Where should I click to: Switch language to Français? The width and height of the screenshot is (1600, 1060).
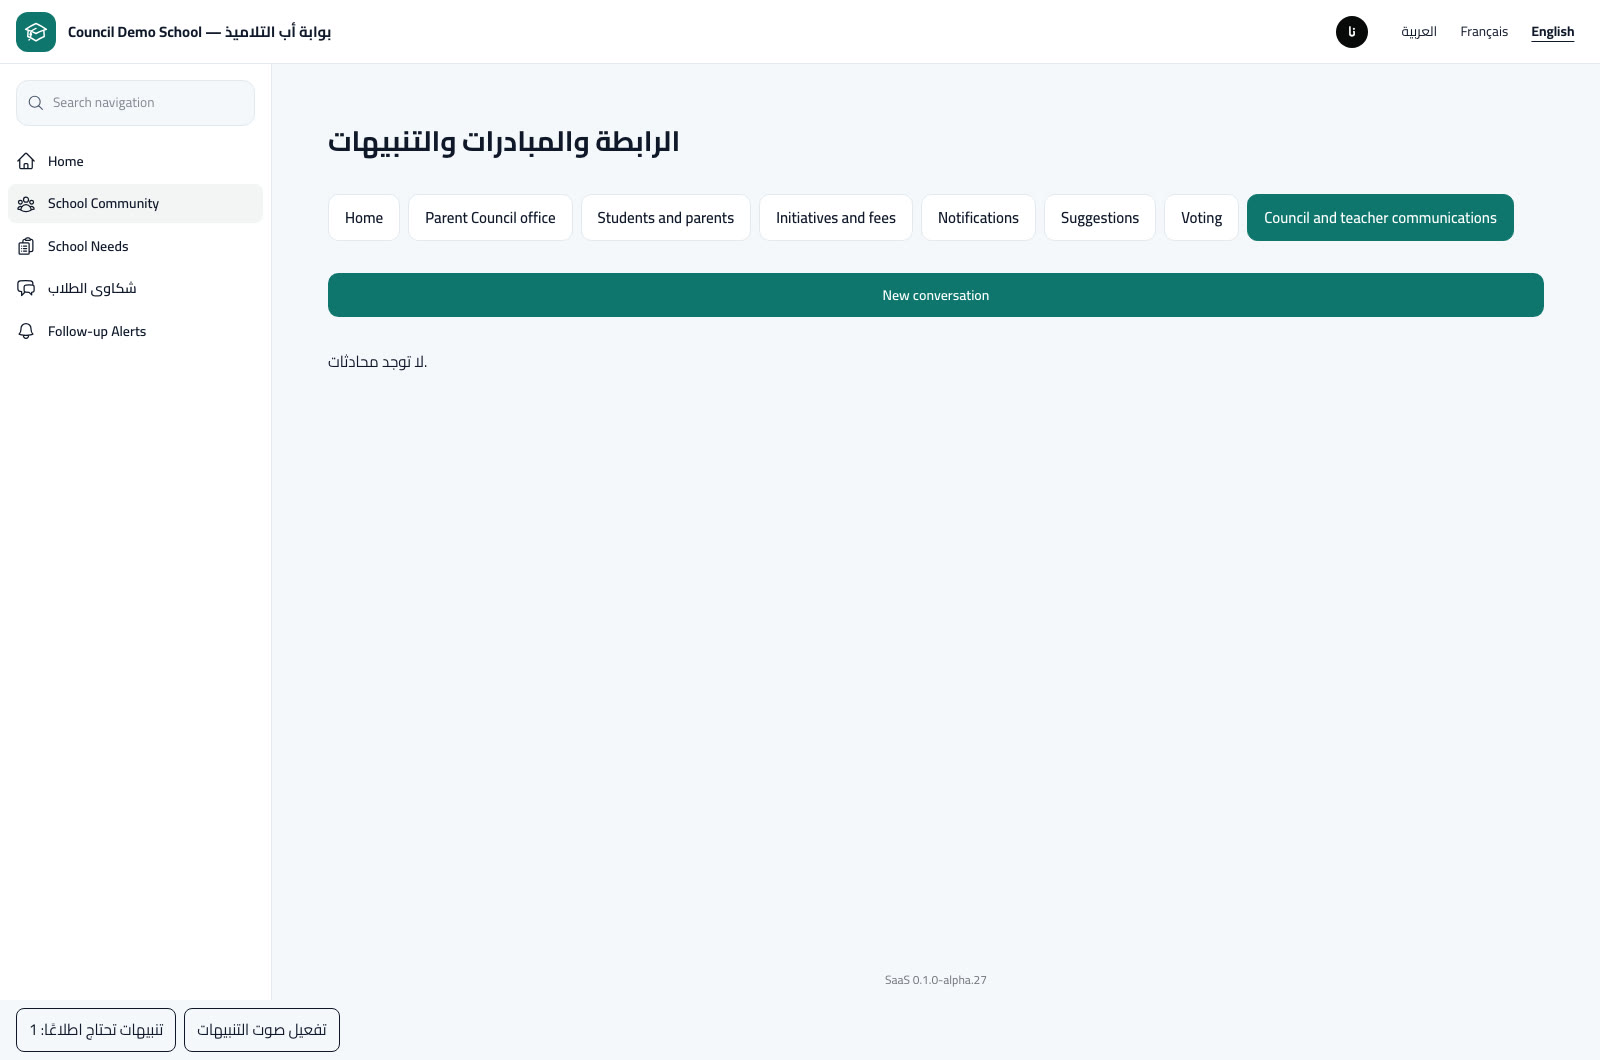1484,32
